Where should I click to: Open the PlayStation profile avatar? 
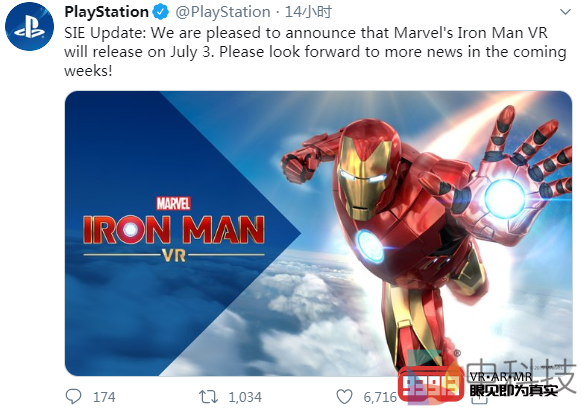pos(29,26)
